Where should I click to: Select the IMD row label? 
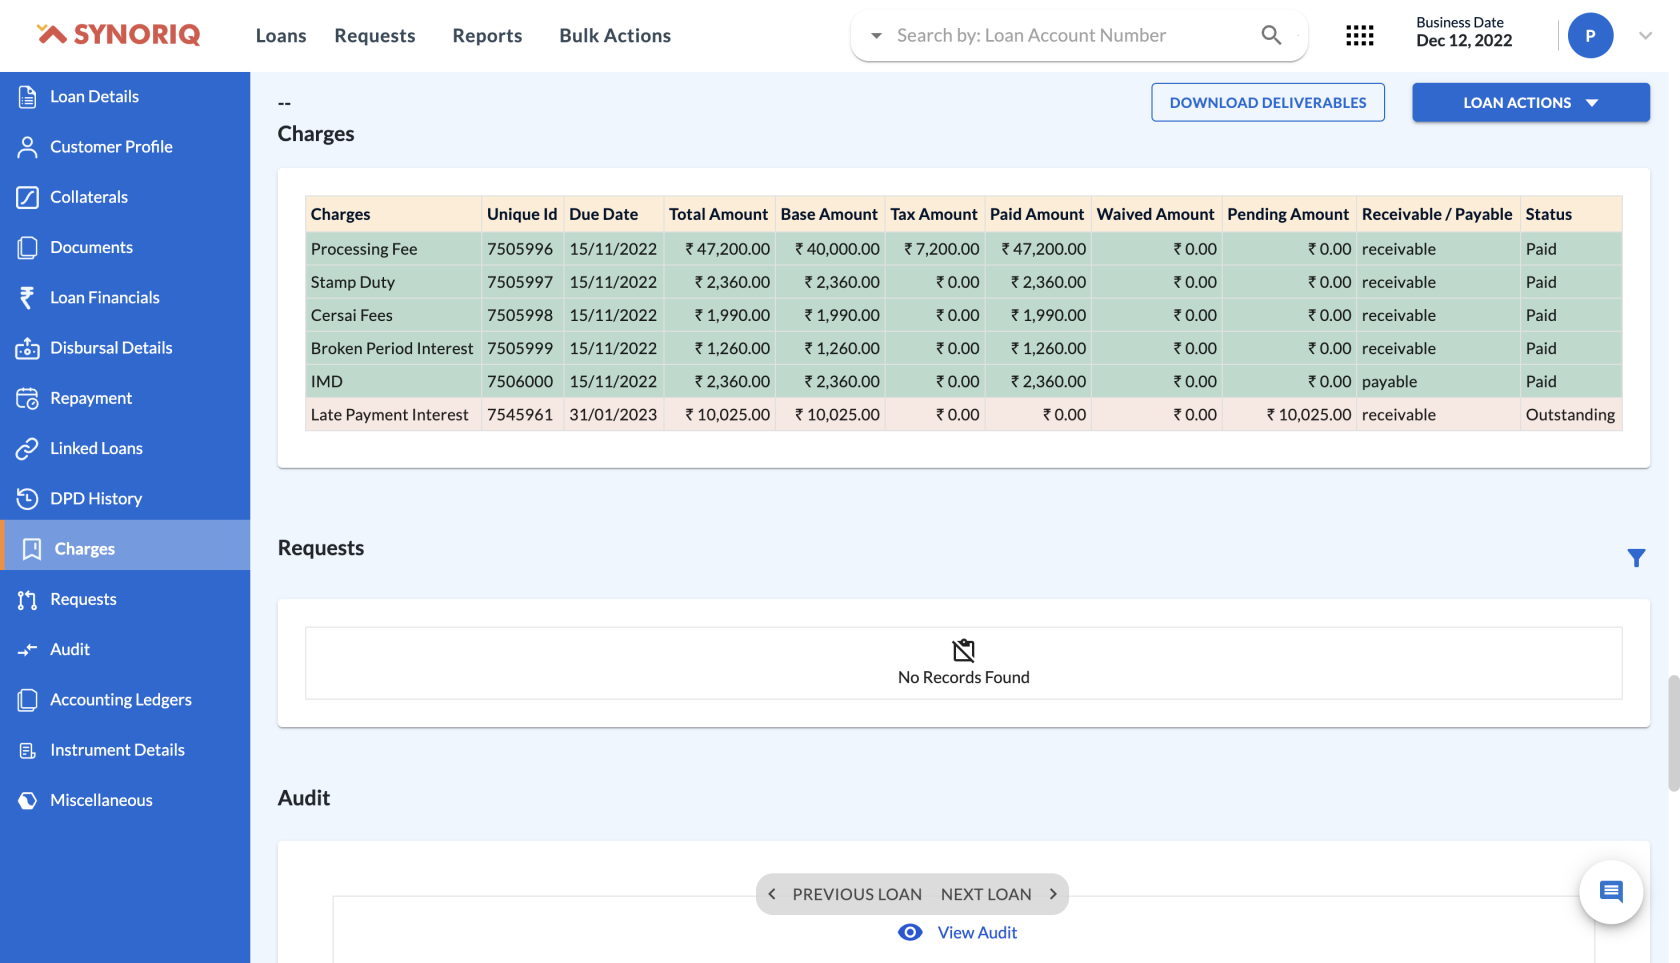pyautogui.click(x=326, y=381)
